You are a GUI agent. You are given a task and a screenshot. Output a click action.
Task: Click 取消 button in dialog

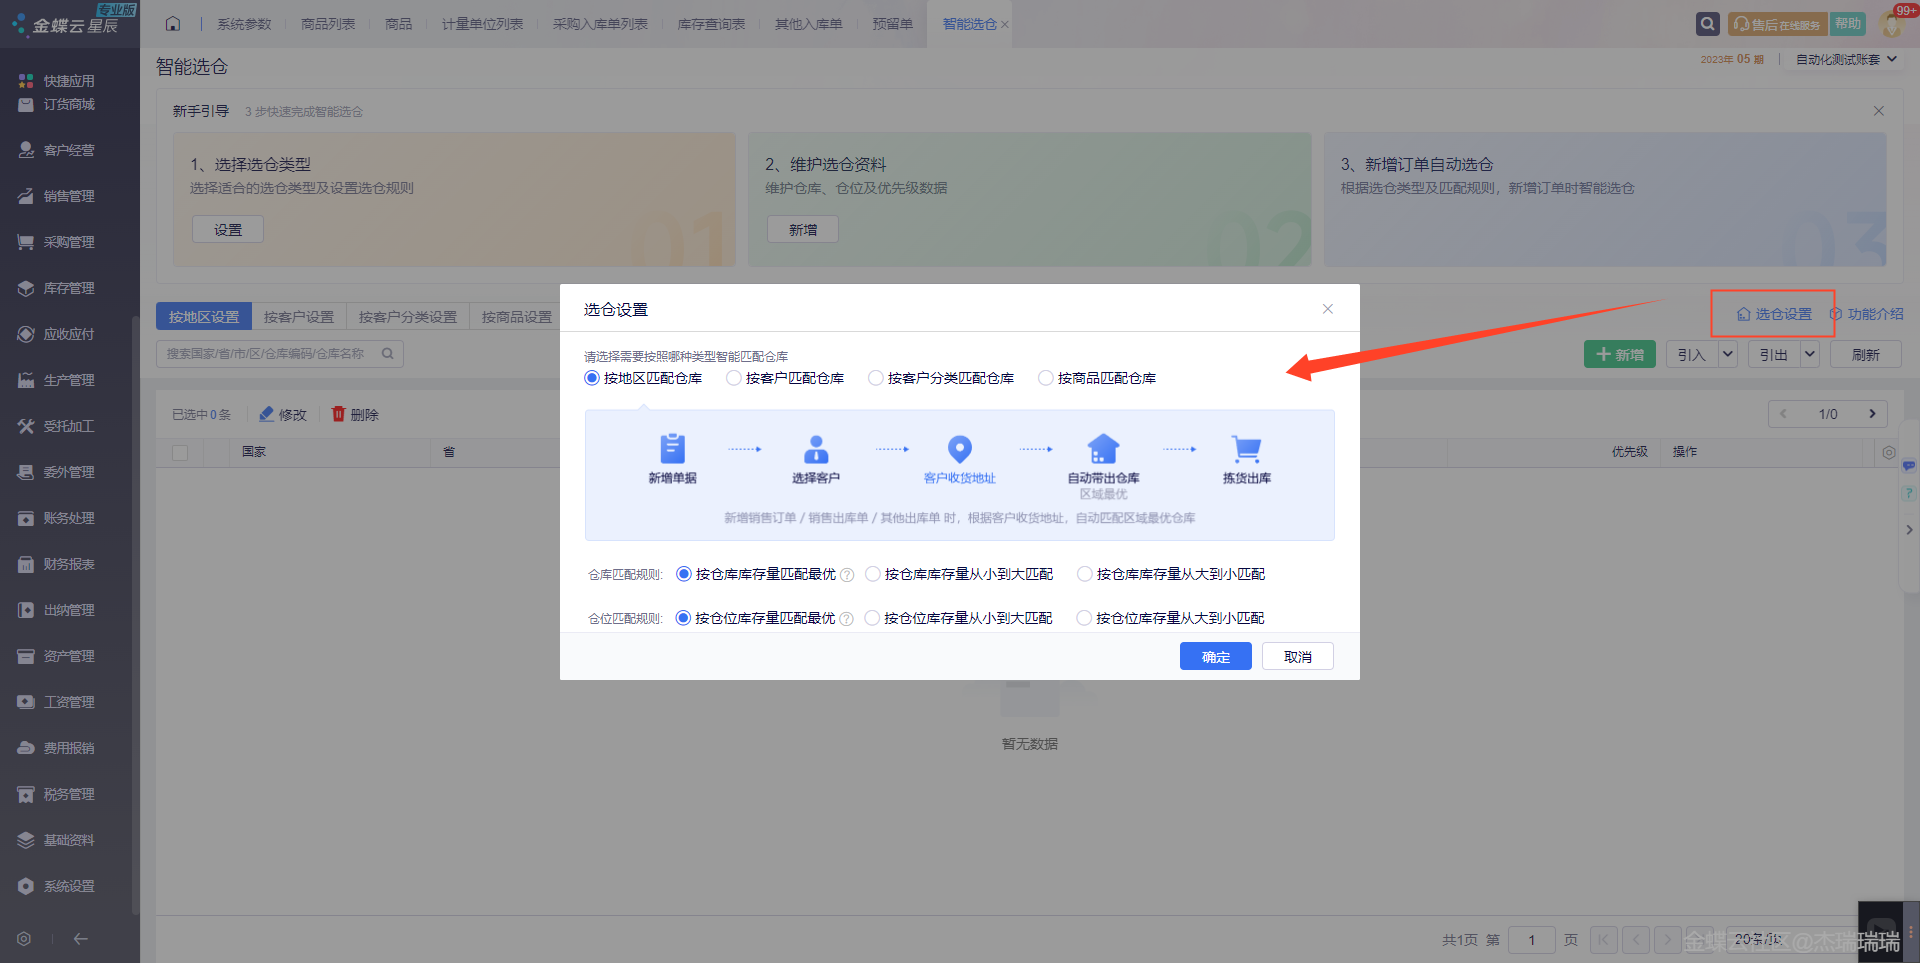(x=1298, y=656)
